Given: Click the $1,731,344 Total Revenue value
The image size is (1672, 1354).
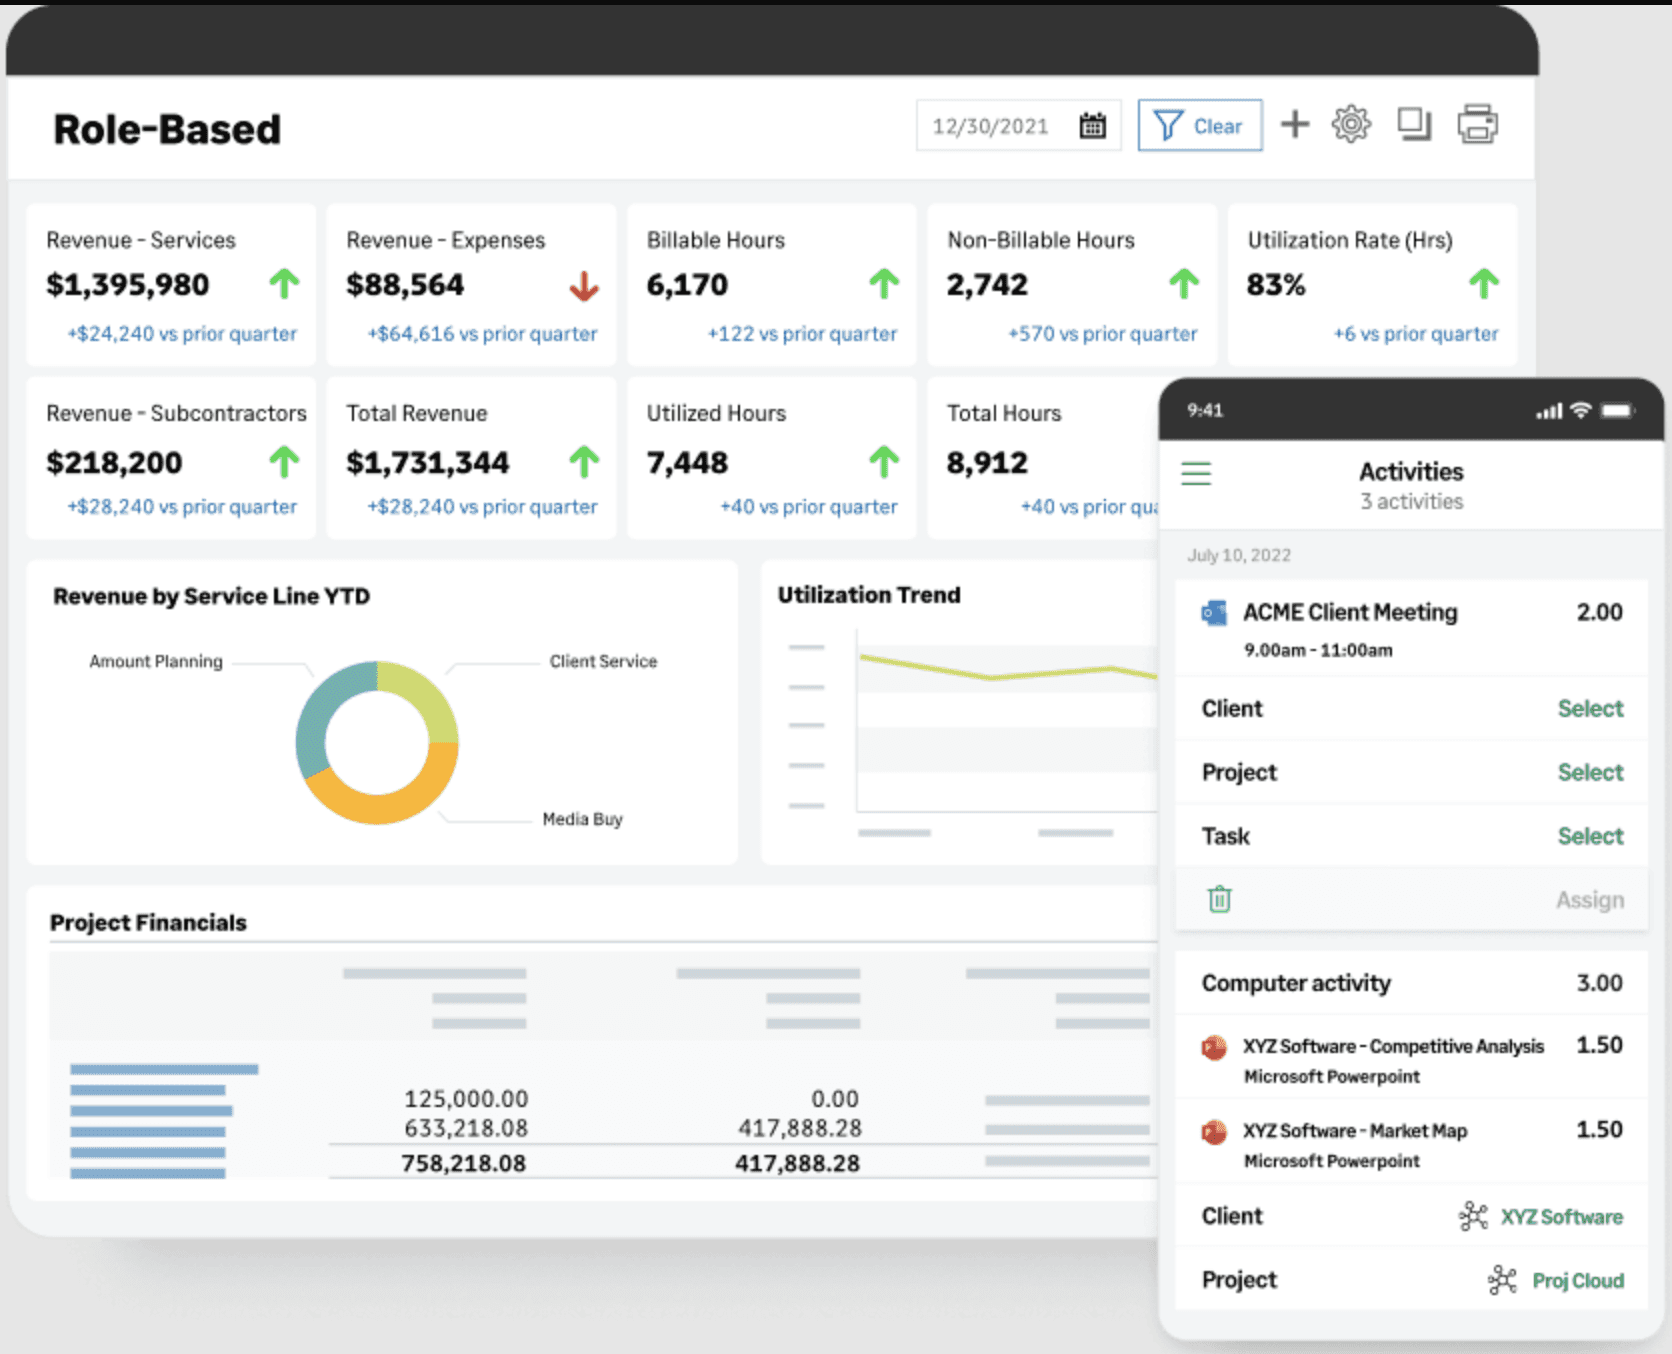Looking at the screenshot, I should pos(428,463).
